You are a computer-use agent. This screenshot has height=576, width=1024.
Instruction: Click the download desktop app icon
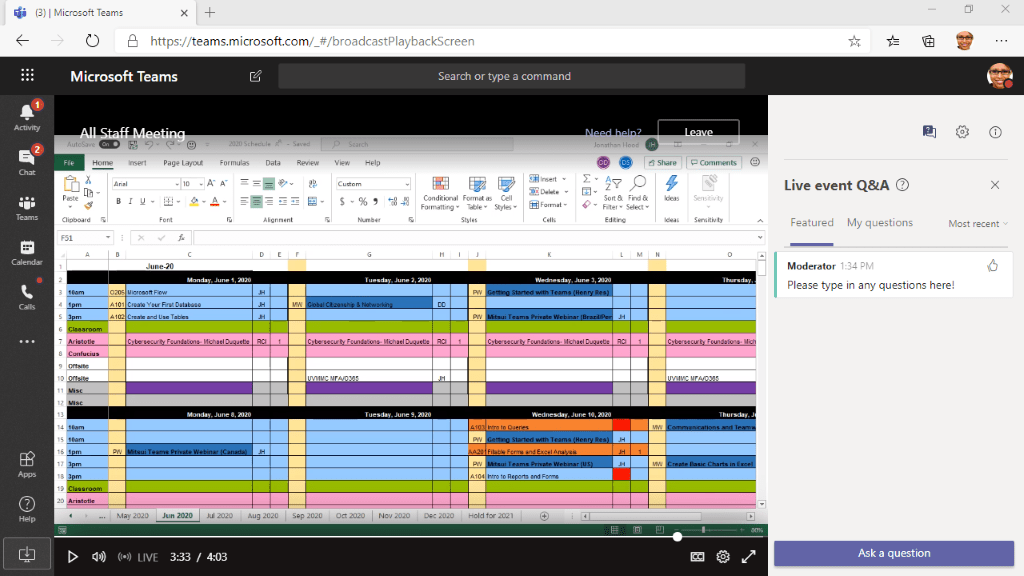point(27,554)
